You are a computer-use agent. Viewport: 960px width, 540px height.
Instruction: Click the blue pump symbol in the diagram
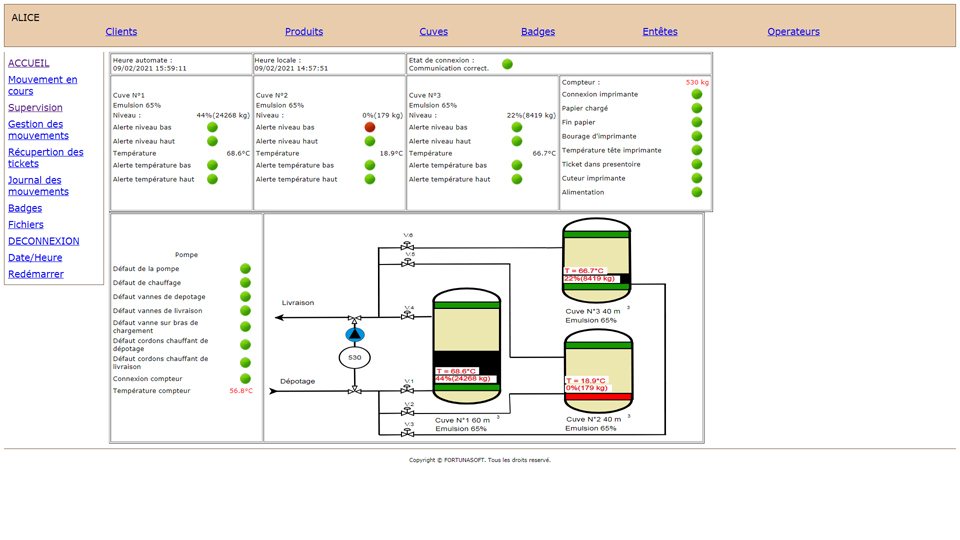coord(355,335)
